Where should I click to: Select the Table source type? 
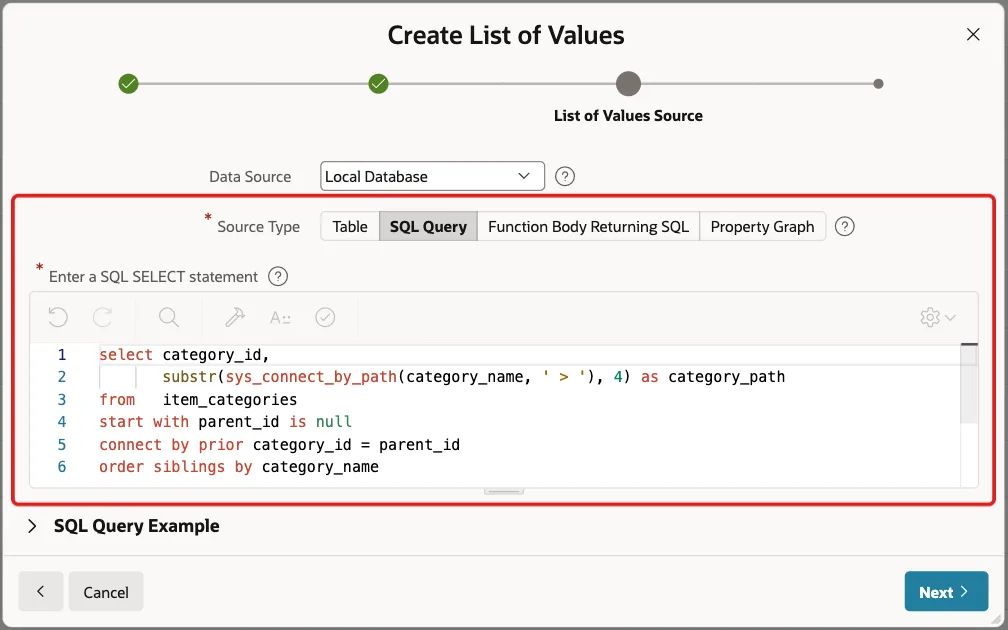click(x=350, y=226)
